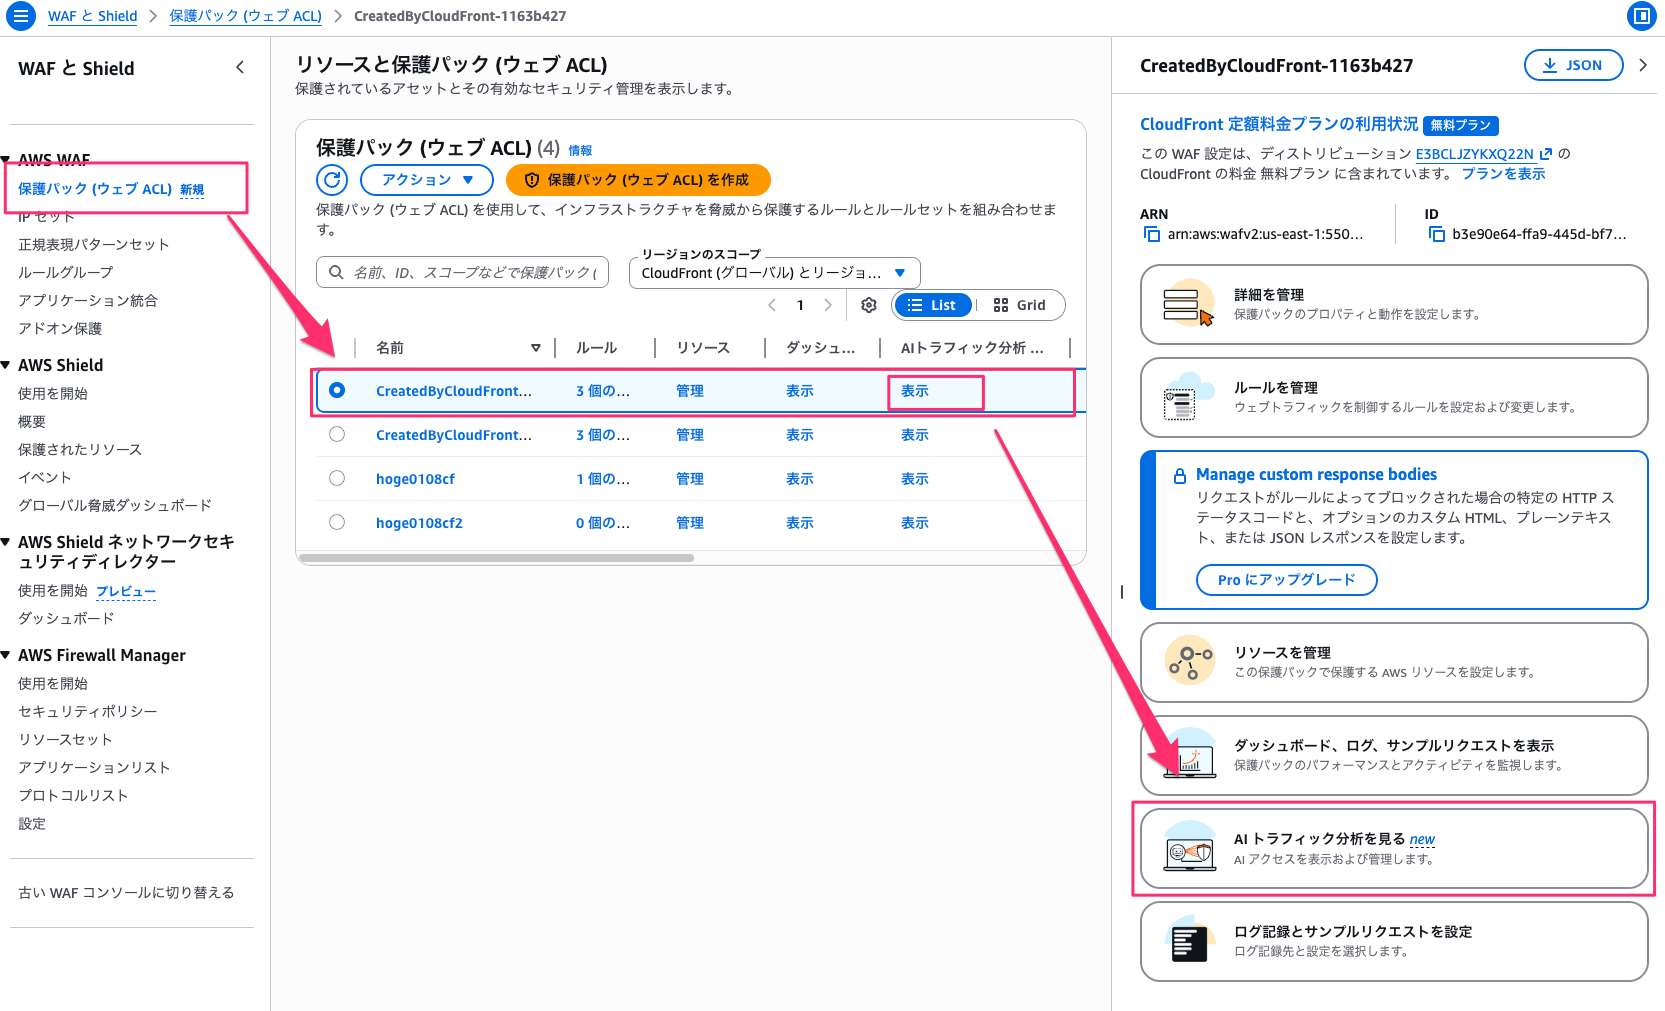Open 正規表現パターンセット in sidebar
The width and height of the screenshot is (1665, 1011).
(94, 244)
